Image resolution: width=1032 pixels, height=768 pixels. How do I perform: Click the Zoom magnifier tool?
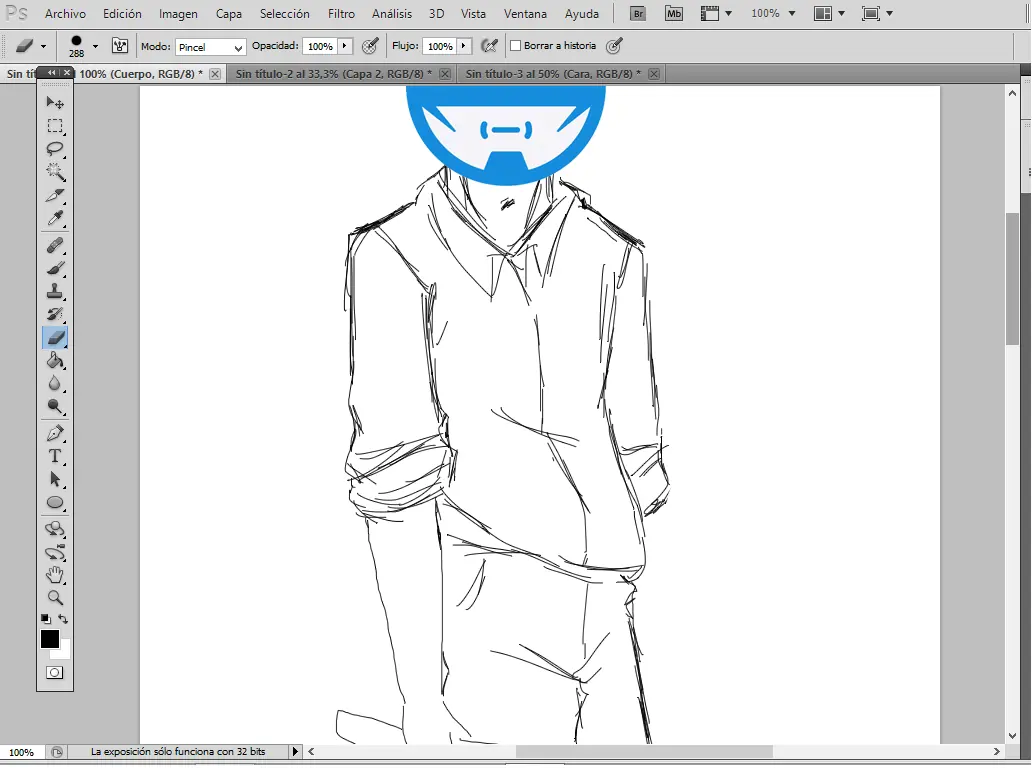55,598
